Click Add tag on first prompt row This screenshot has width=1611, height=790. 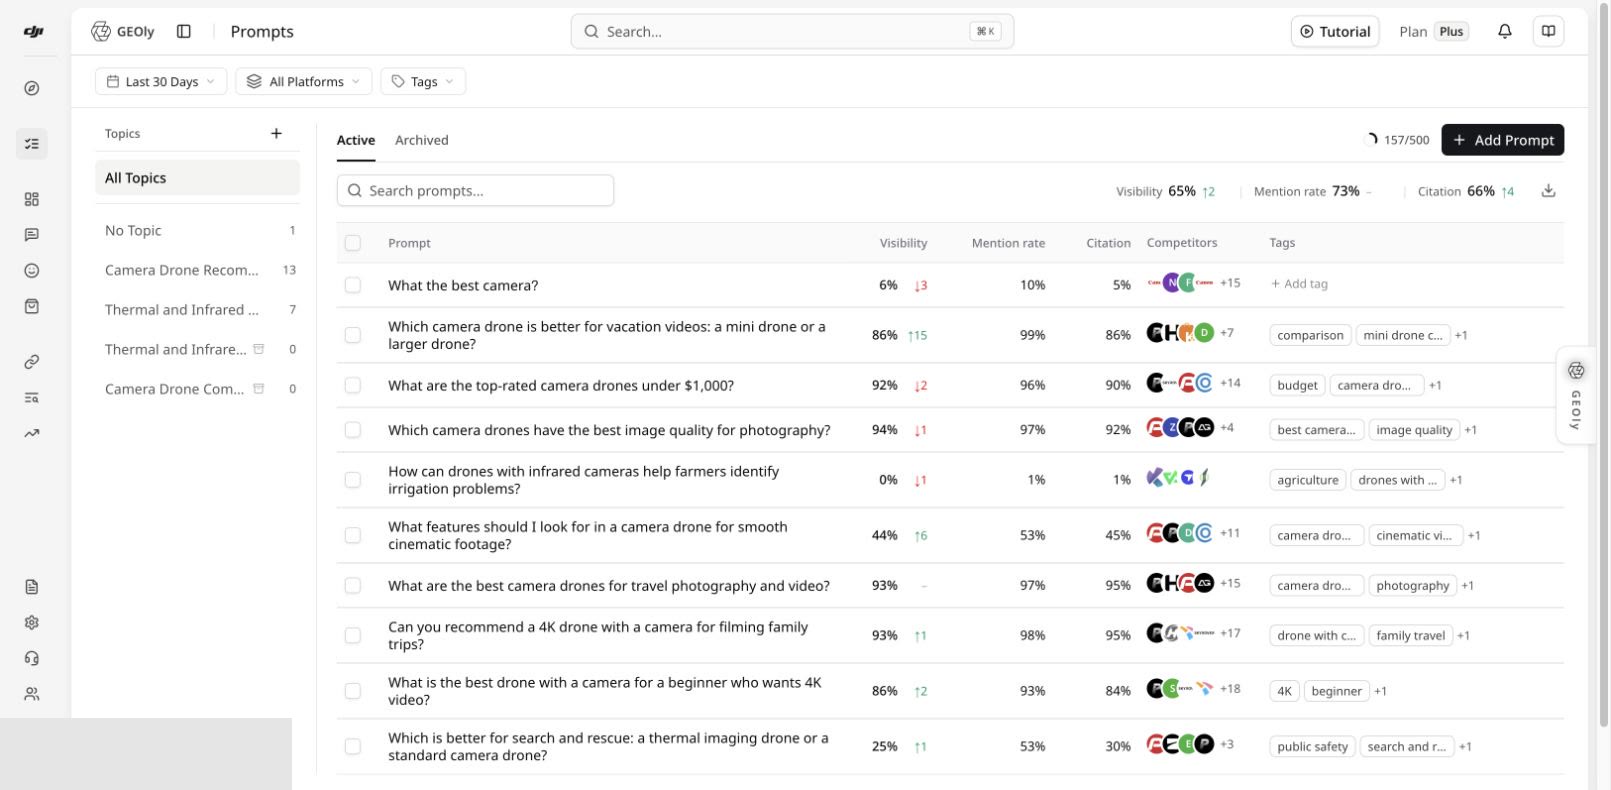pos(1299,284)
